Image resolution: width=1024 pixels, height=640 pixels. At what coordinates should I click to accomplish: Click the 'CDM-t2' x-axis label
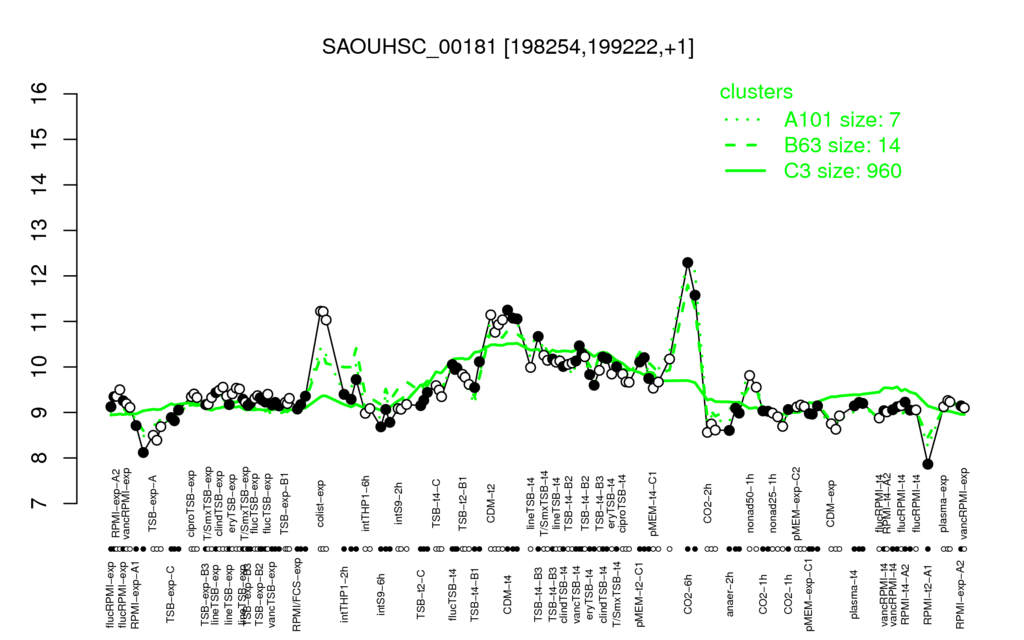pos(491,503)
